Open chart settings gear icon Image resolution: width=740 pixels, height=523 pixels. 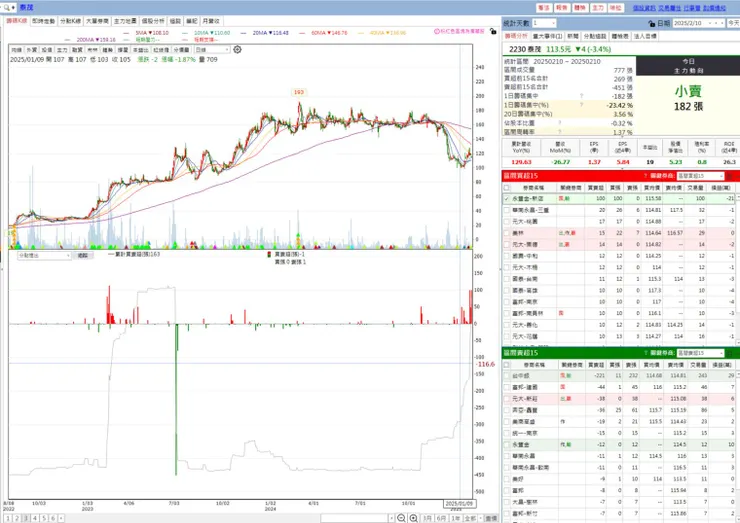[x=237, y=50]
